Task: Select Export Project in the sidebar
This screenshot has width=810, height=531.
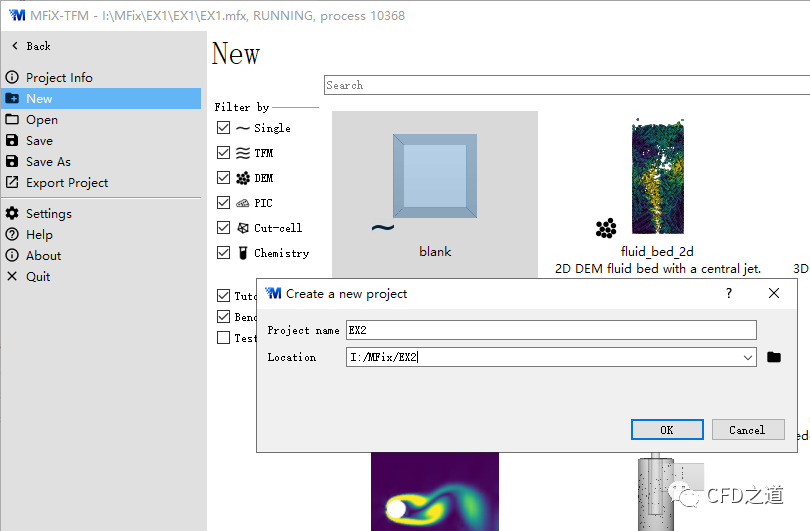Action: click(101, 182)
